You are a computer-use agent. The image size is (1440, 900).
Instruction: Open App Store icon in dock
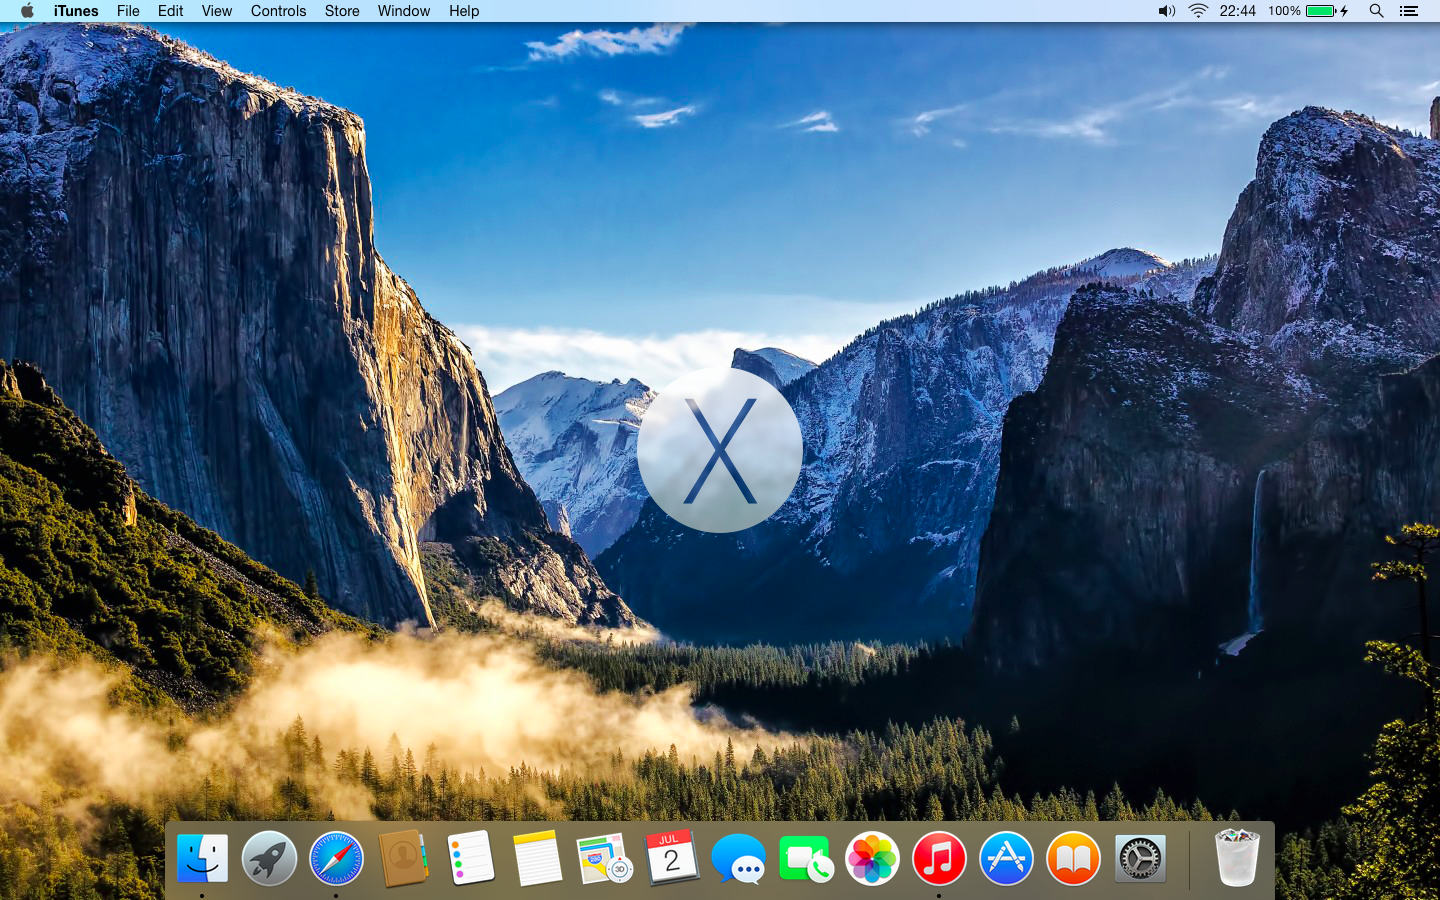[1006, 859]
